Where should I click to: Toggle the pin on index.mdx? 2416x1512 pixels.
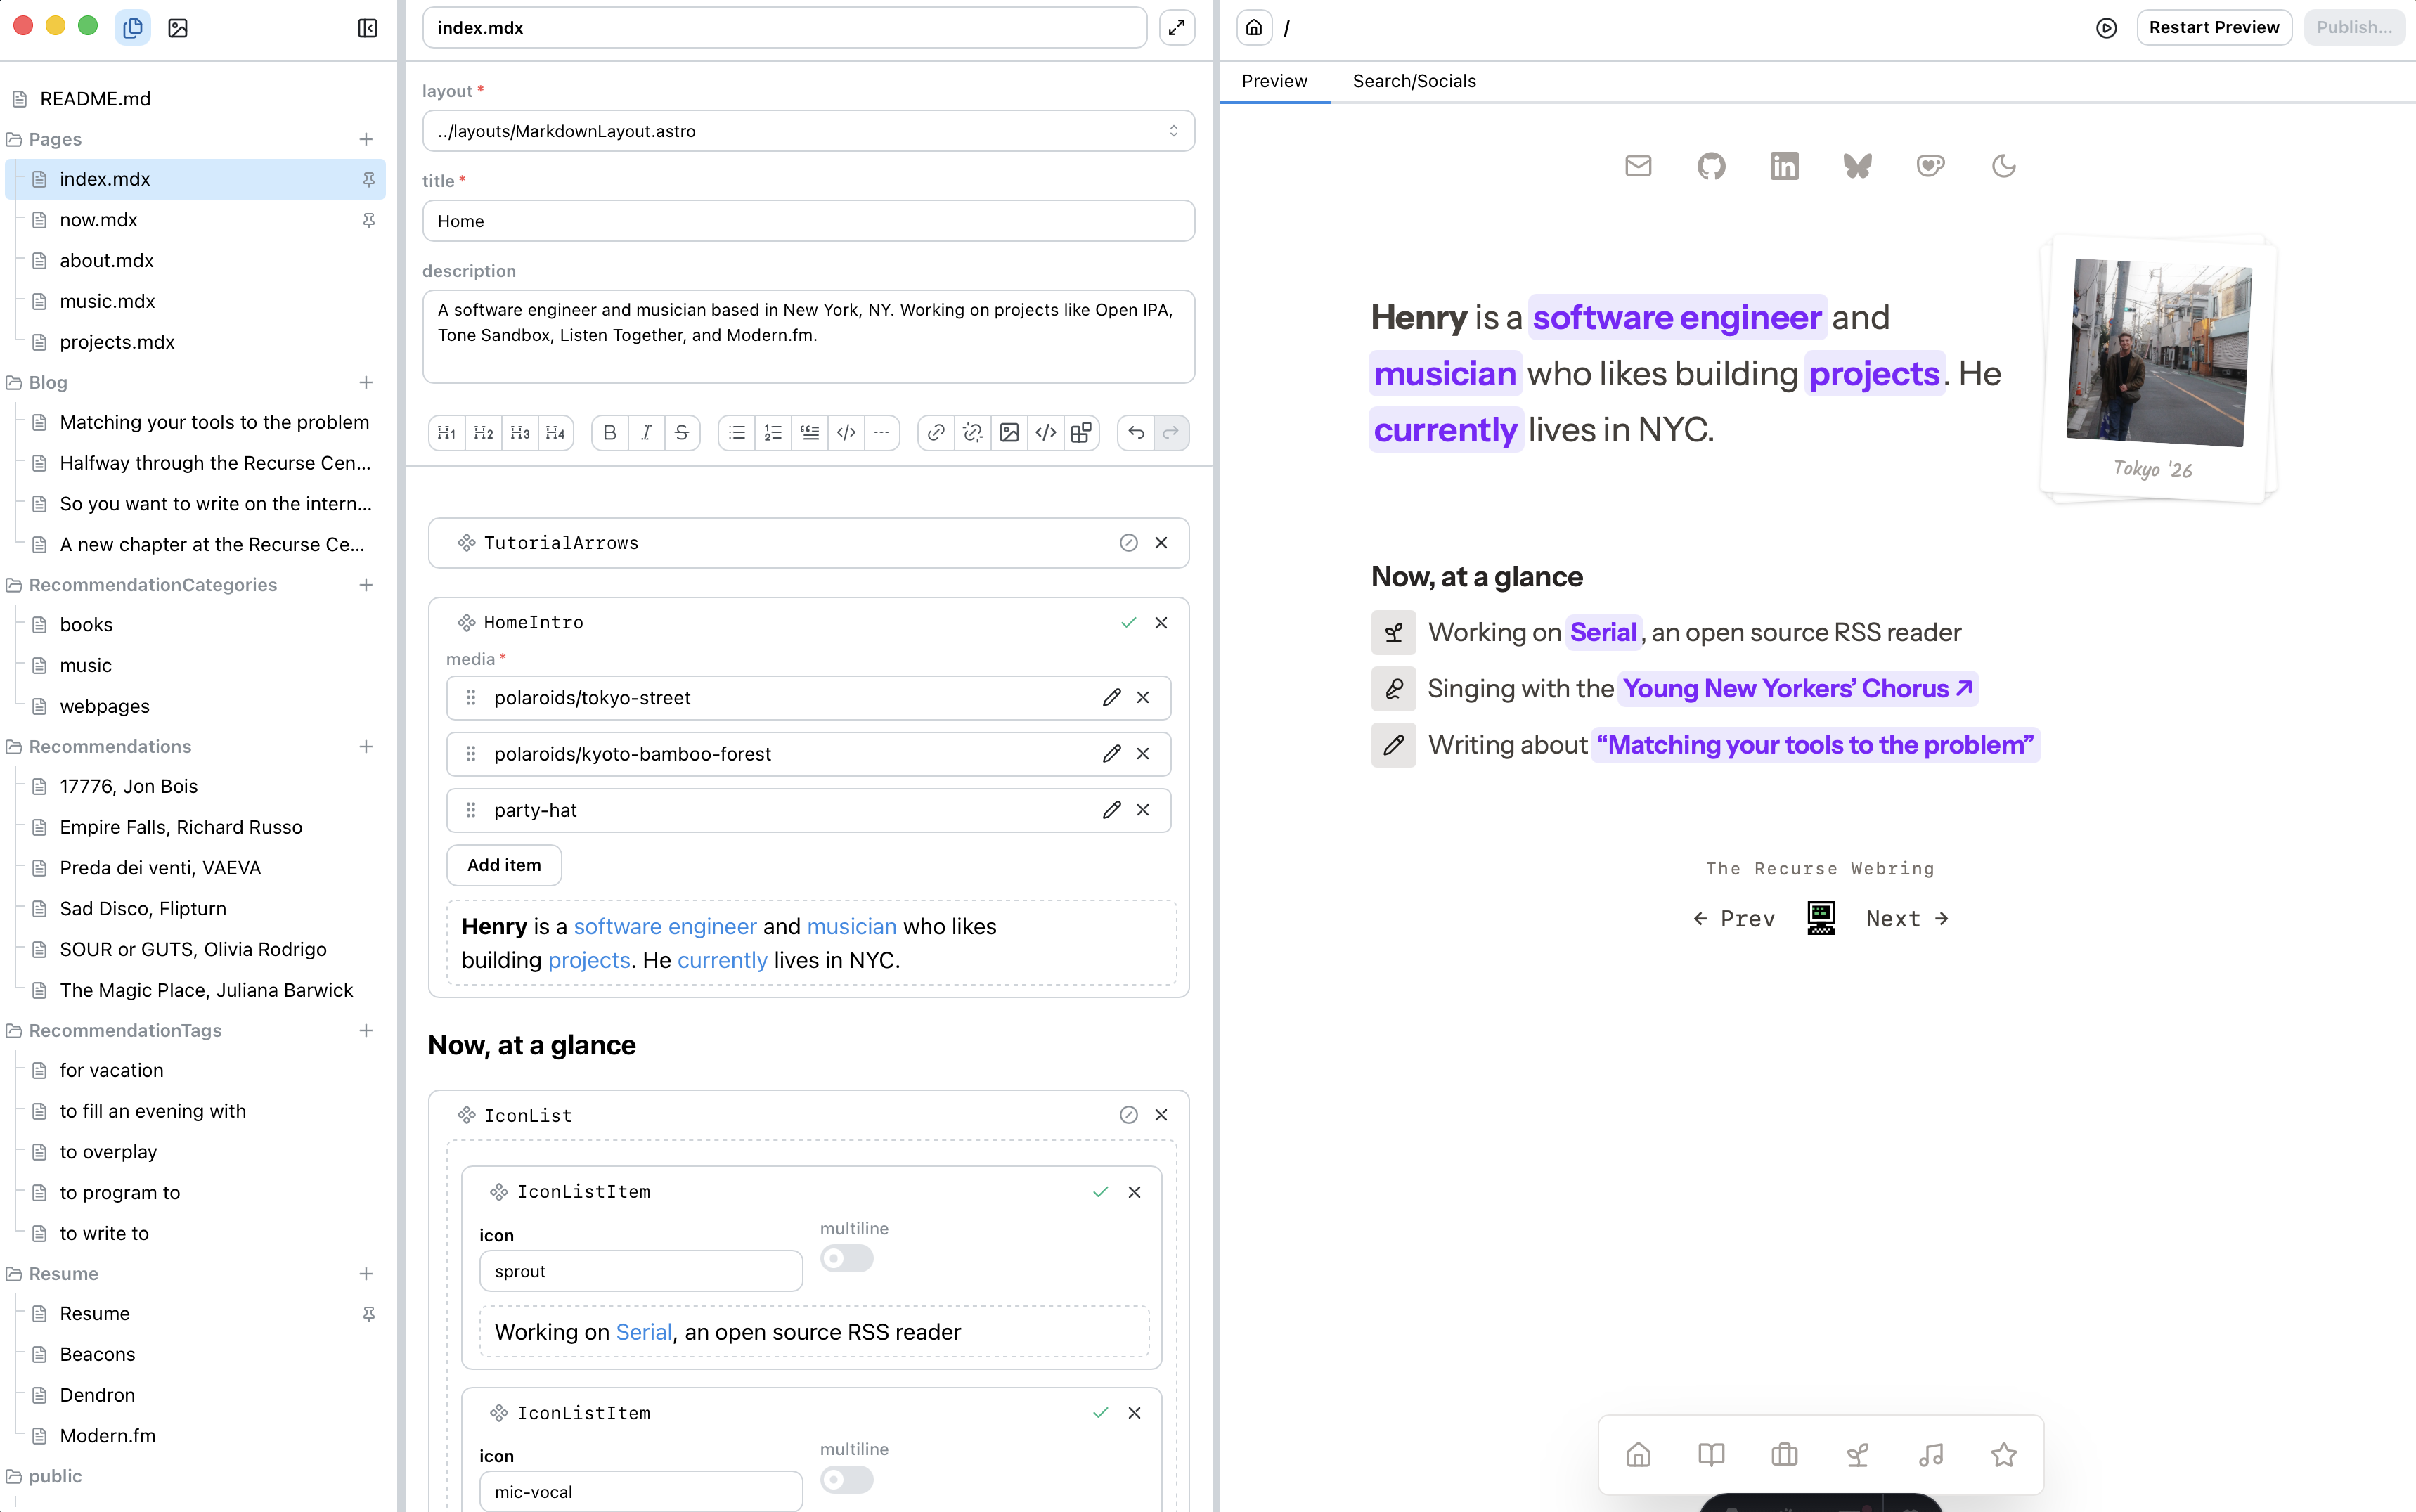(368, 180)
